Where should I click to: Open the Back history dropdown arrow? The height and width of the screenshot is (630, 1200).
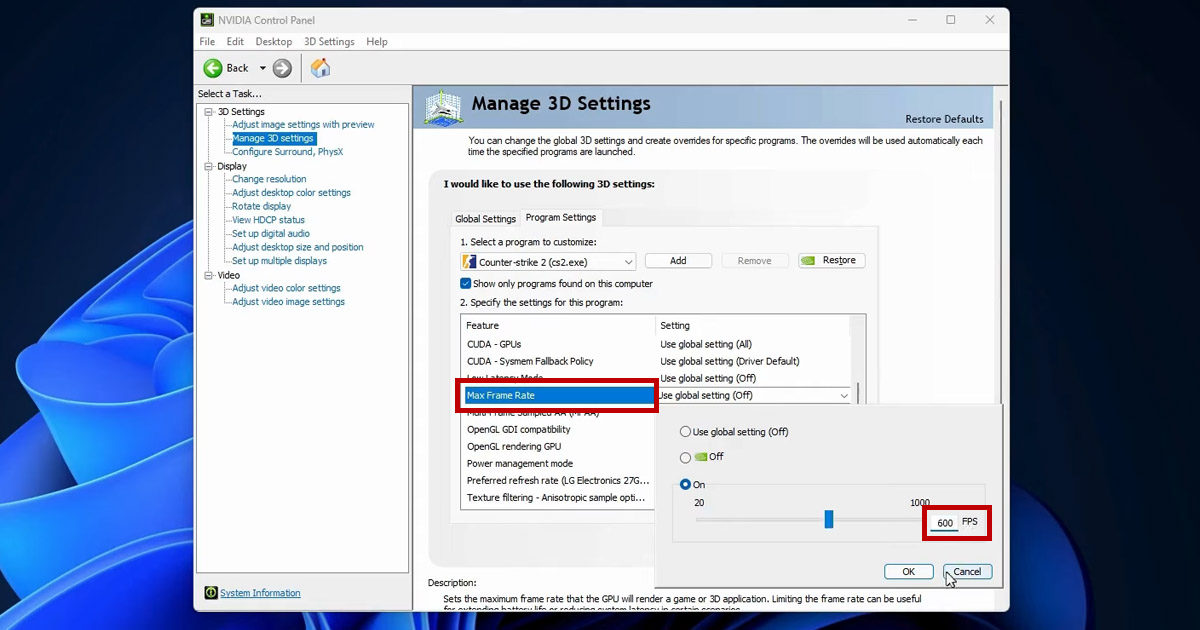(x=263, y=68)
